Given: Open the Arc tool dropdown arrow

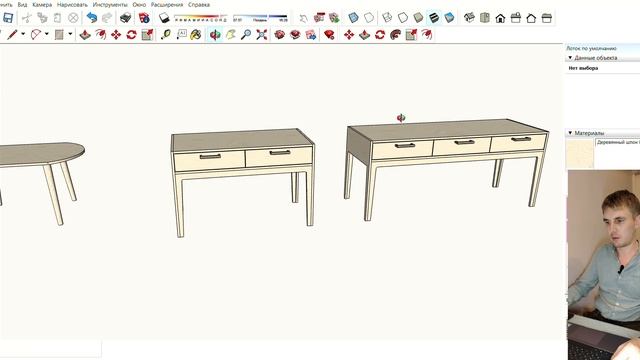Looking at the screenshot, I should (x=47, y=34).
